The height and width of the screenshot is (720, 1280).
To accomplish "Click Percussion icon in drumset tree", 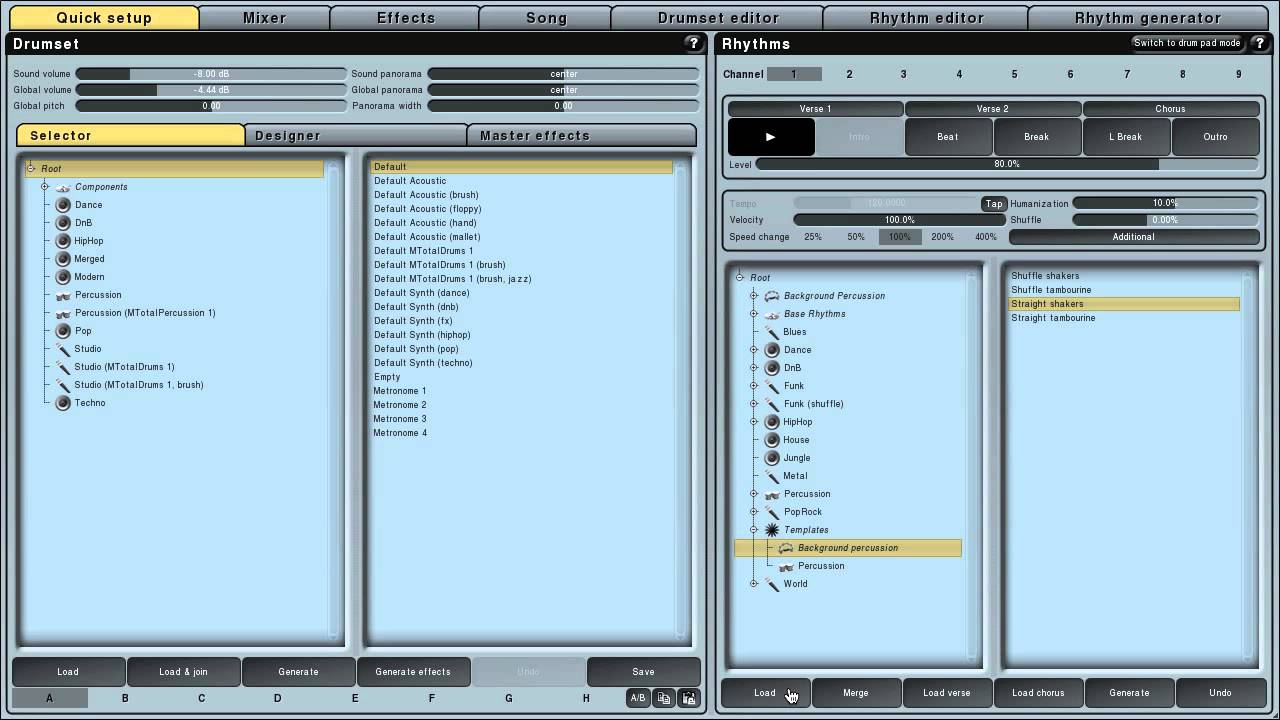I will tap(63, 295).
